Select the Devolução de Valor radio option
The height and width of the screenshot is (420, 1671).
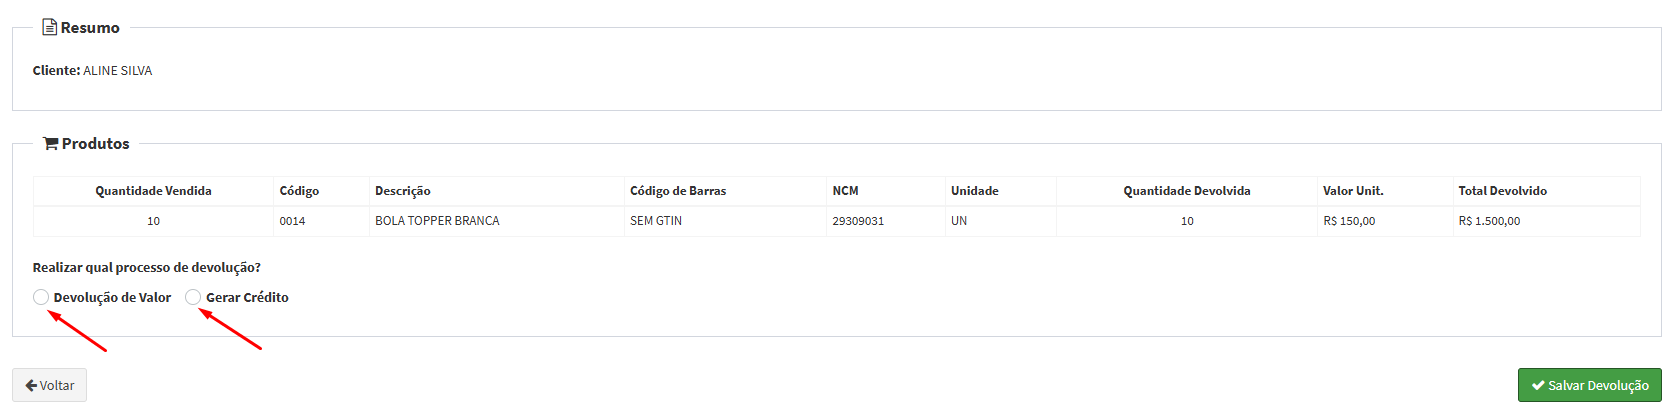[x=41, y=297]
